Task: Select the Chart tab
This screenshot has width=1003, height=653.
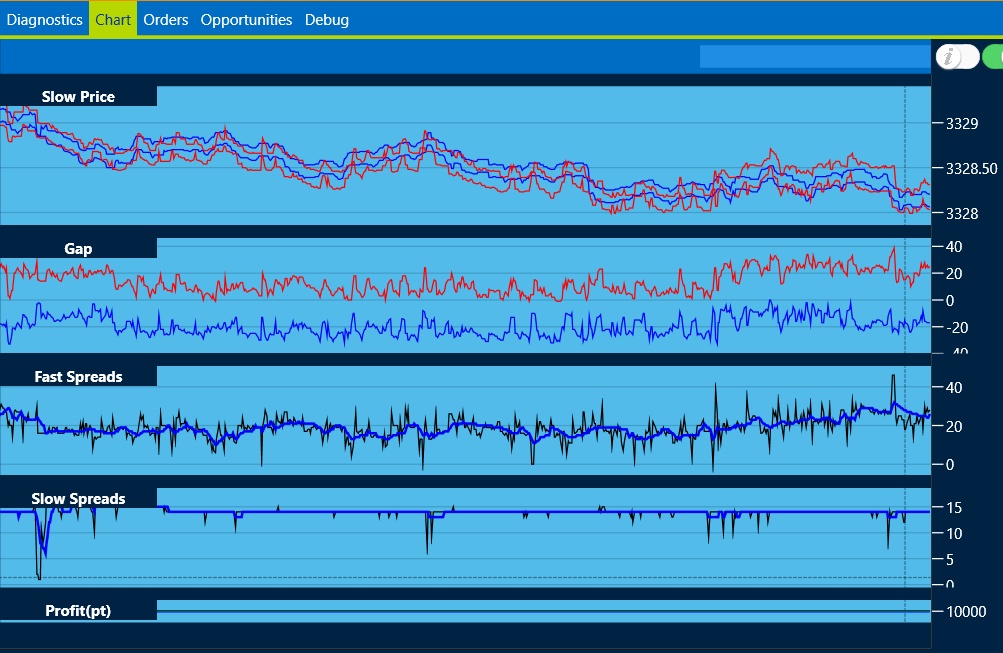Action: (x=113, y=19)
